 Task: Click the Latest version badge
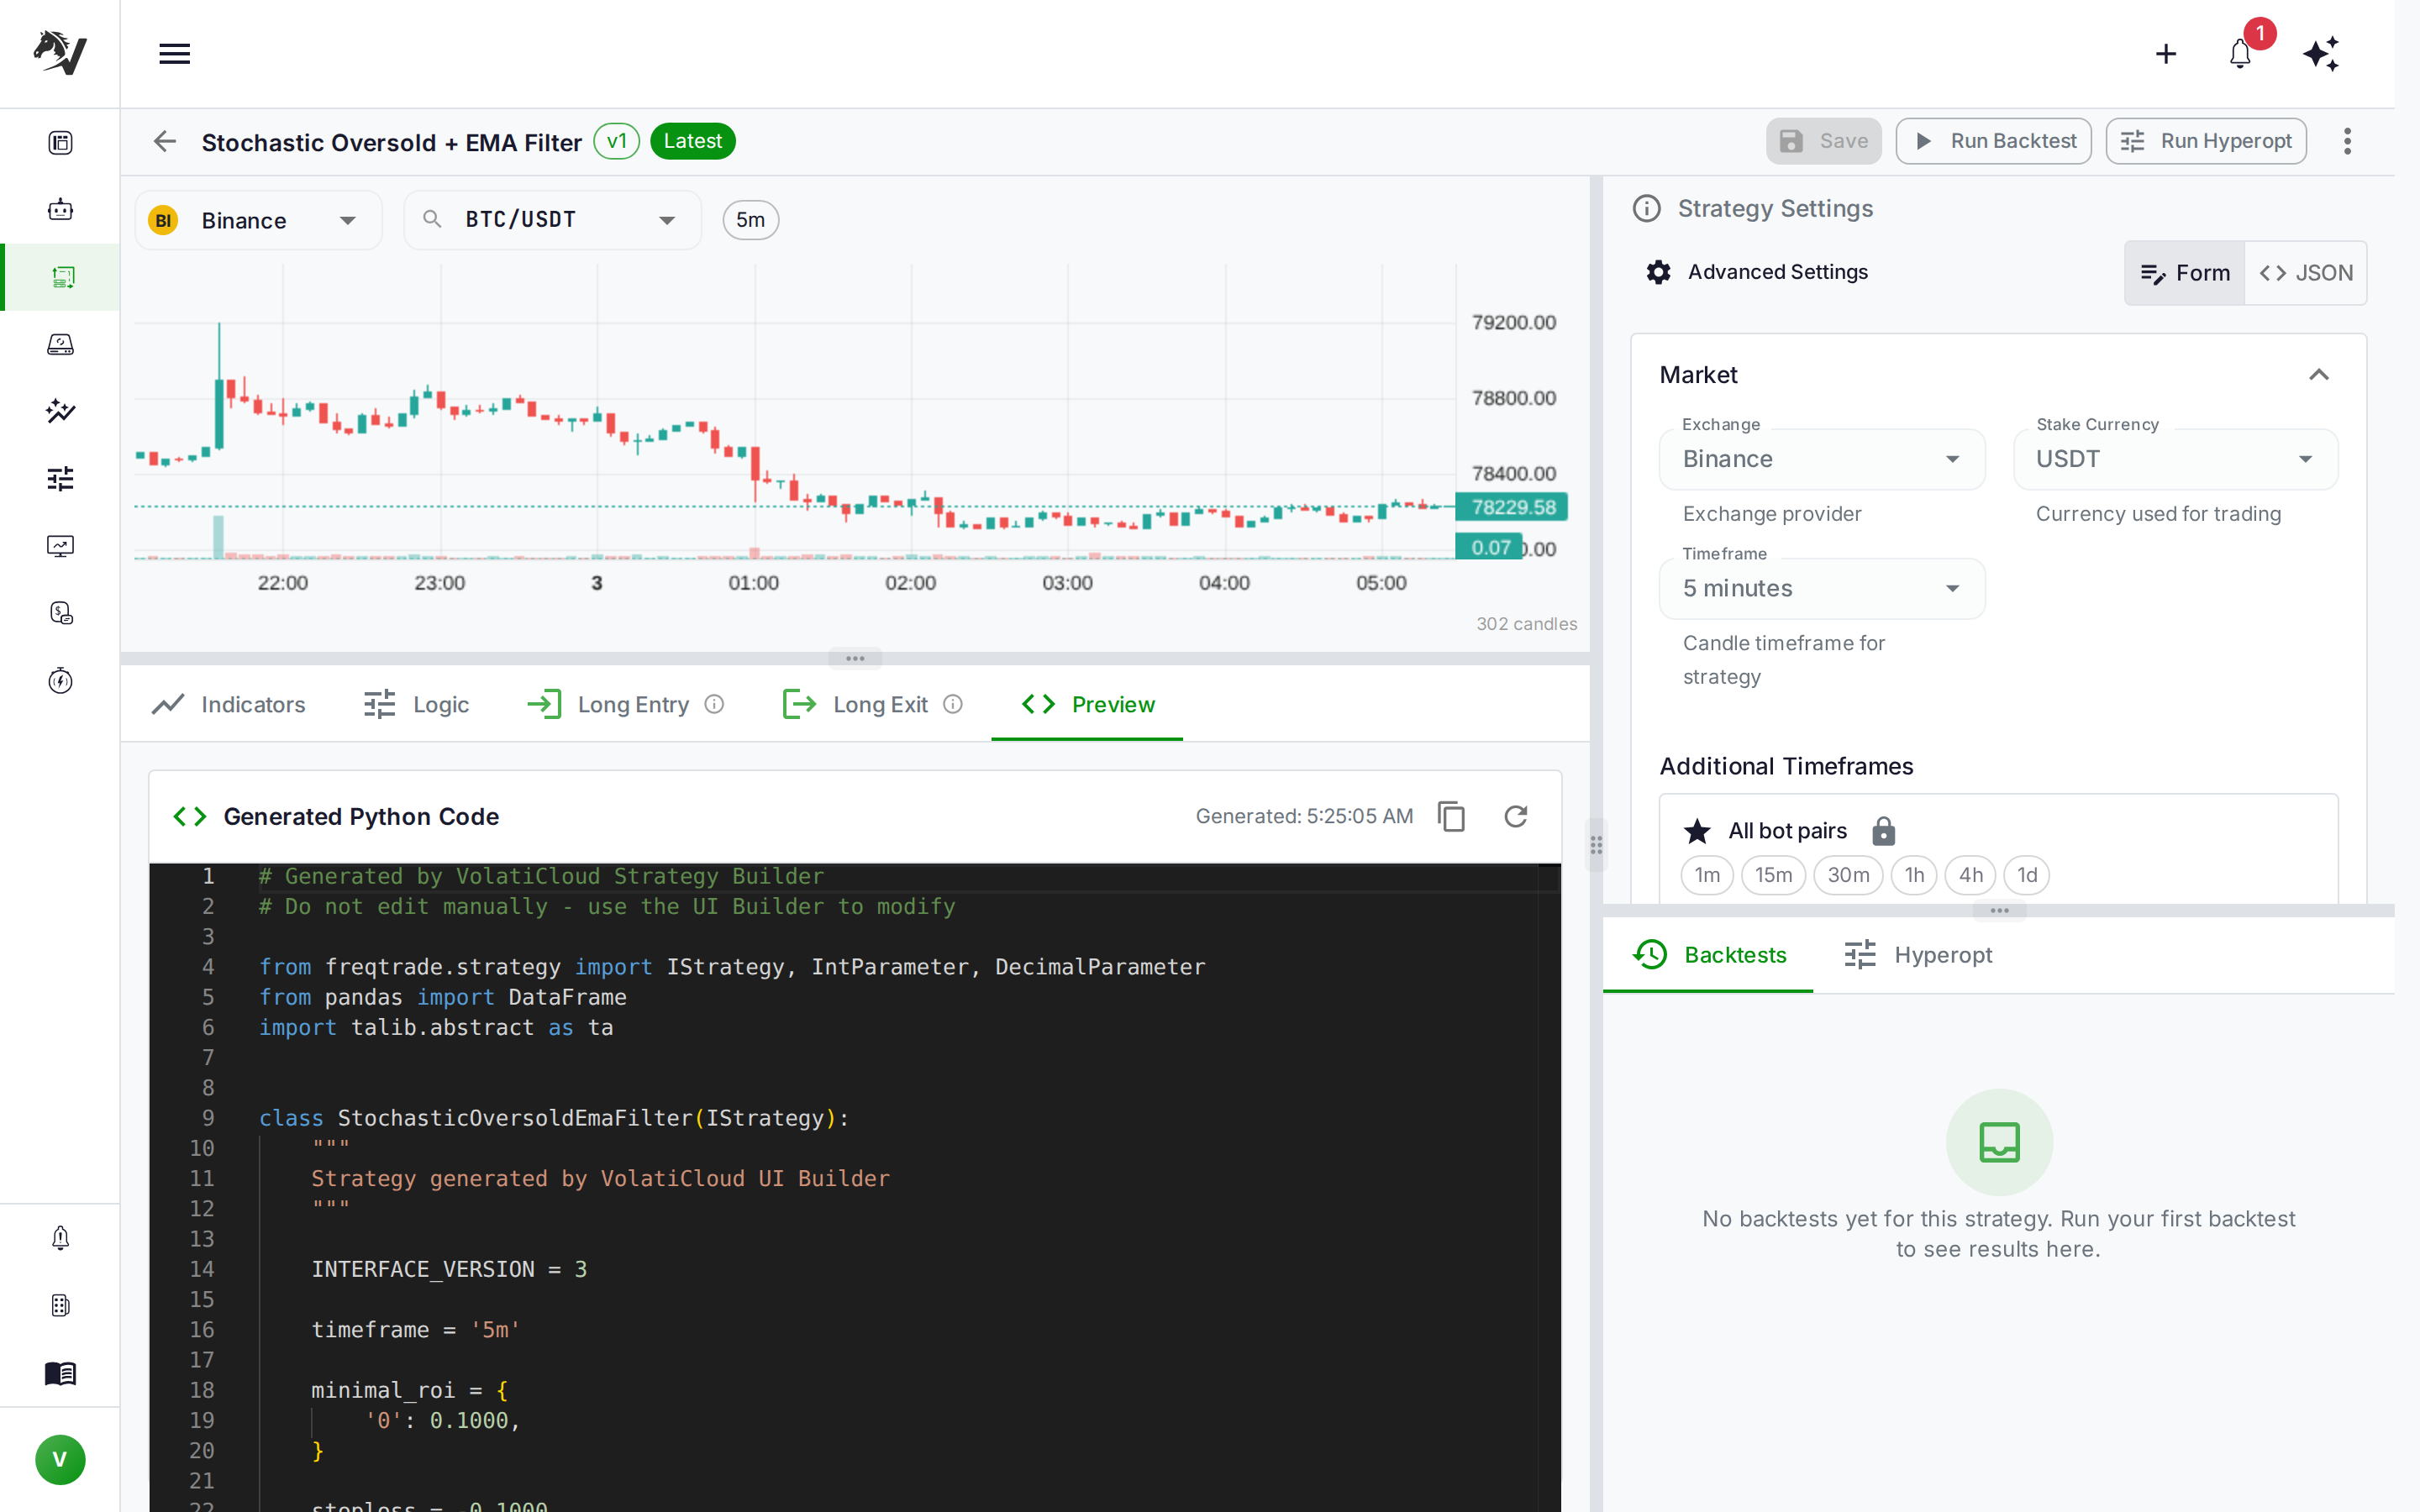click(x=693, y=141)
